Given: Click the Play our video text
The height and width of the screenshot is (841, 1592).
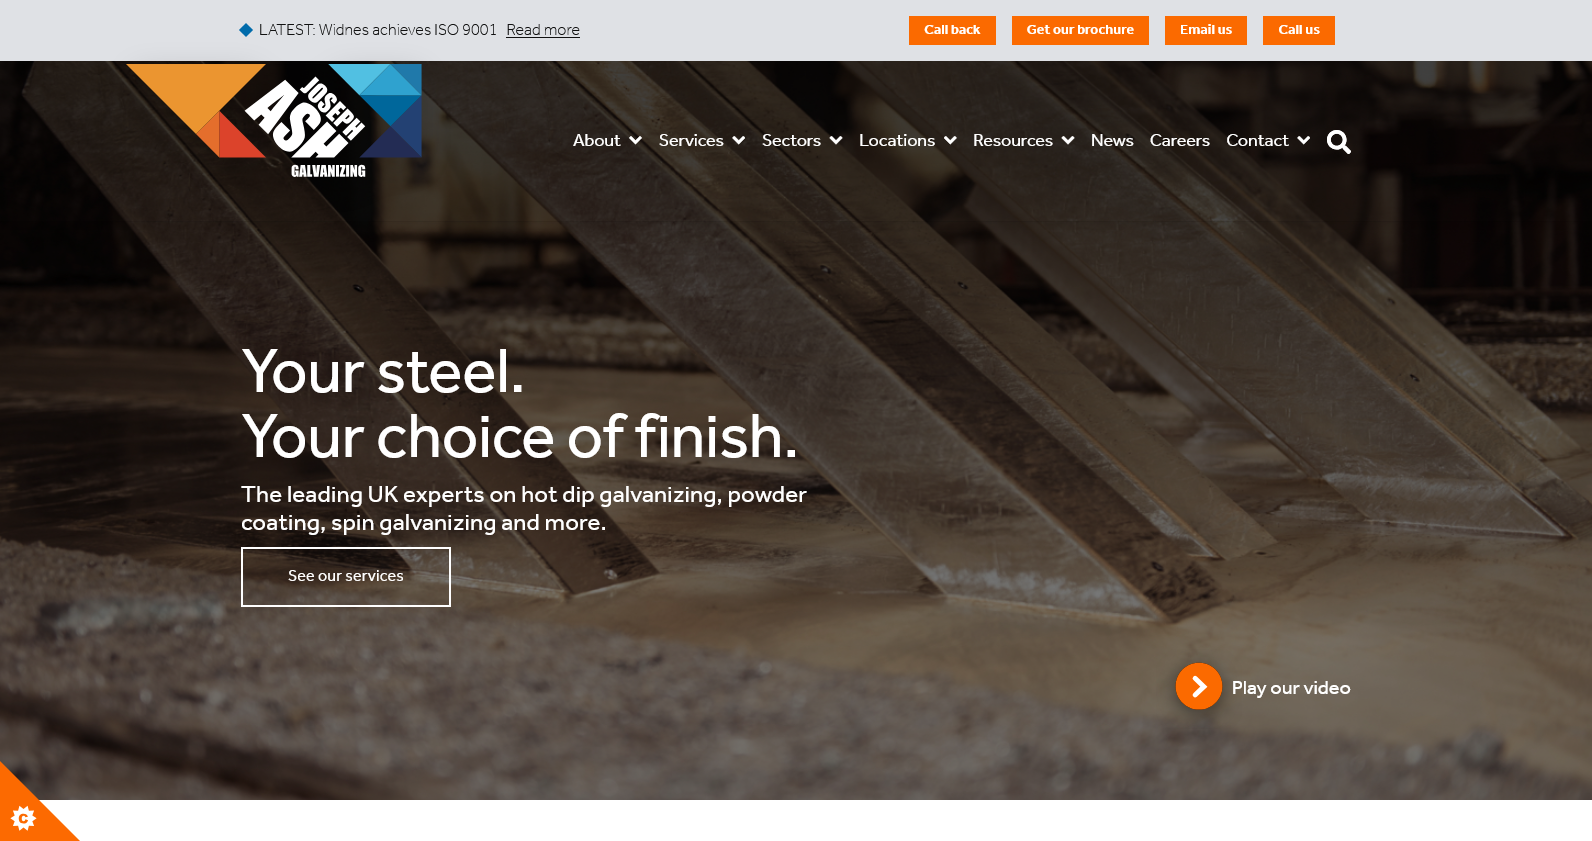Looking at the screenshot, I should (1291, 688).
